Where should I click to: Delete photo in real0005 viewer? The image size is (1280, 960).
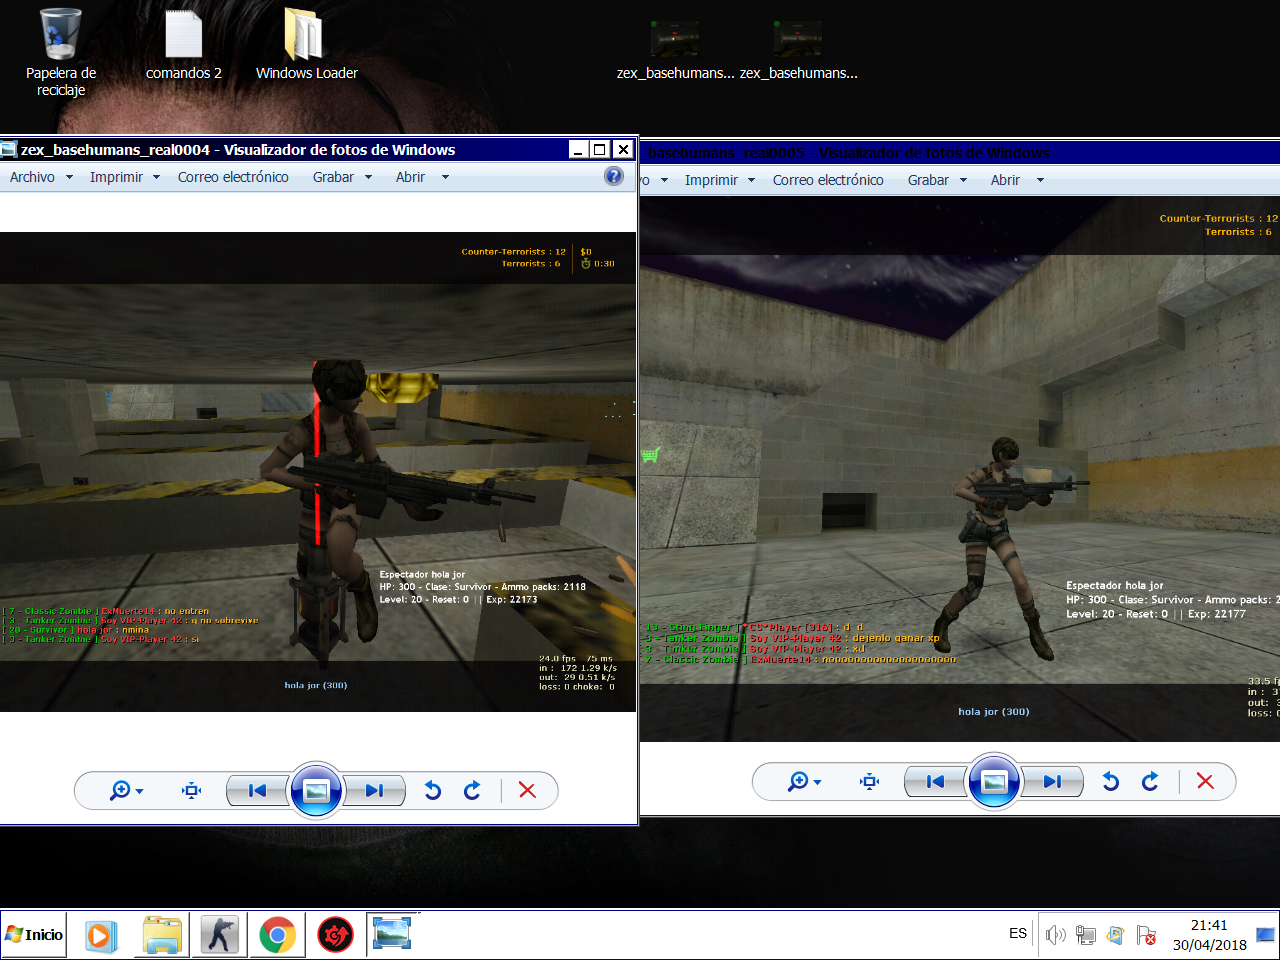pos(1205,782)
